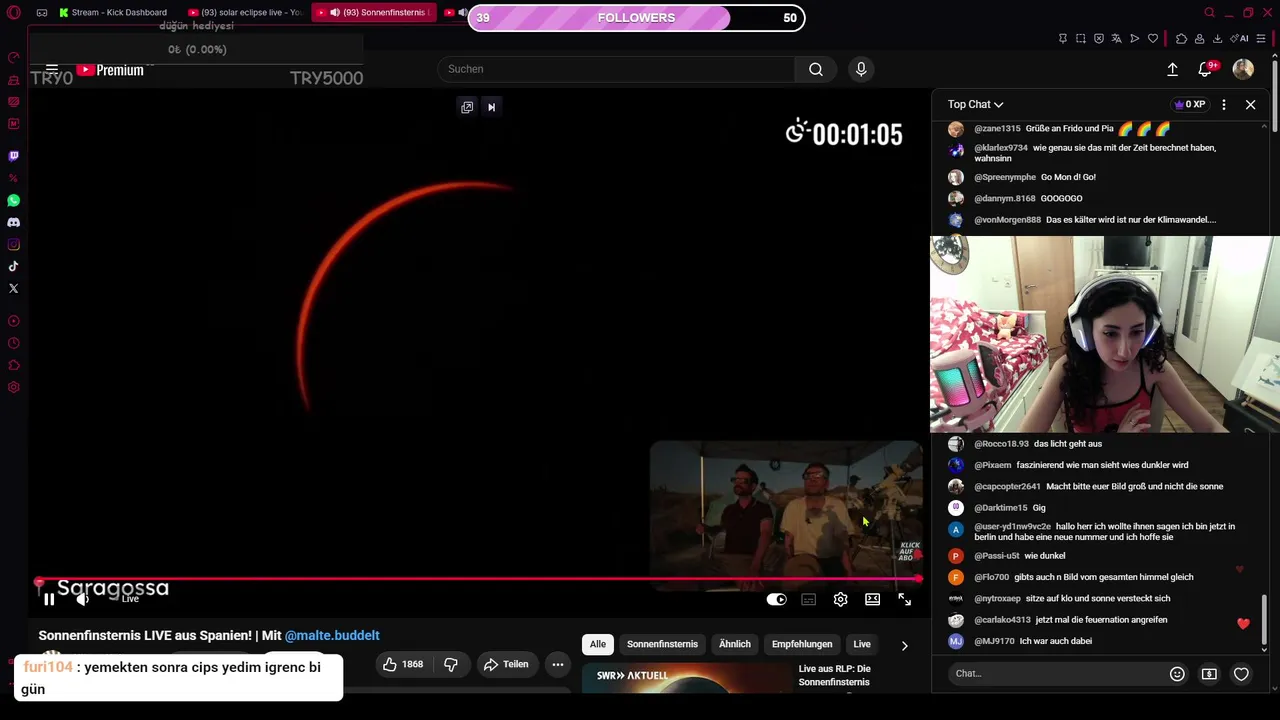Toggle the autoplay switch in player controls
Viewport: 1280px width, 720px height.
776,599
